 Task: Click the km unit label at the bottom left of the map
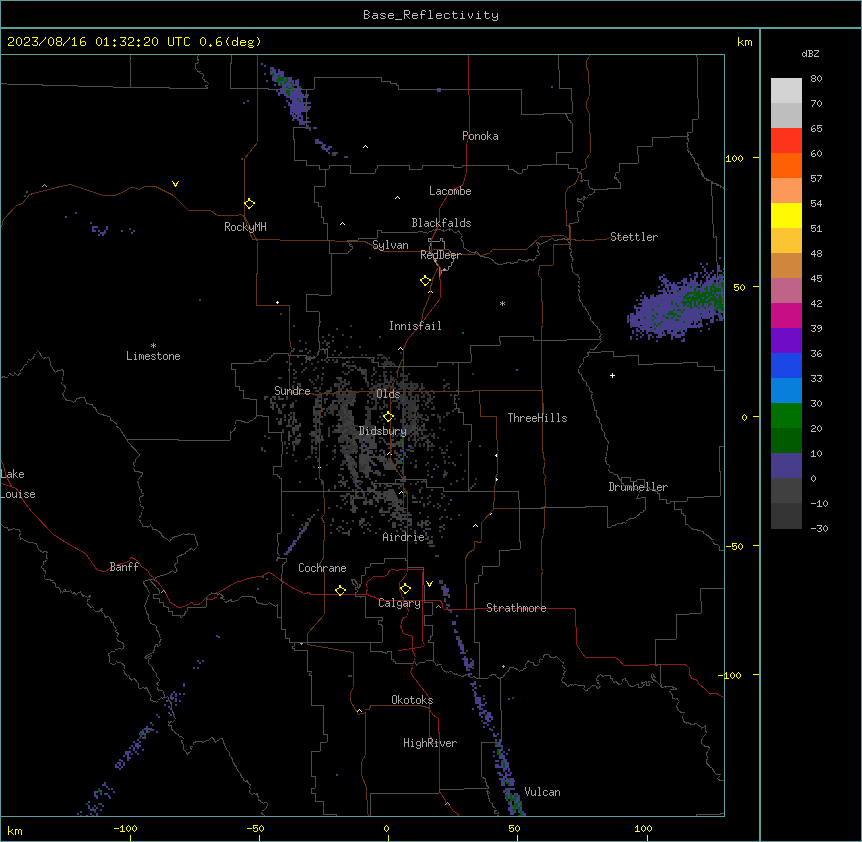[x=15, y=830]
